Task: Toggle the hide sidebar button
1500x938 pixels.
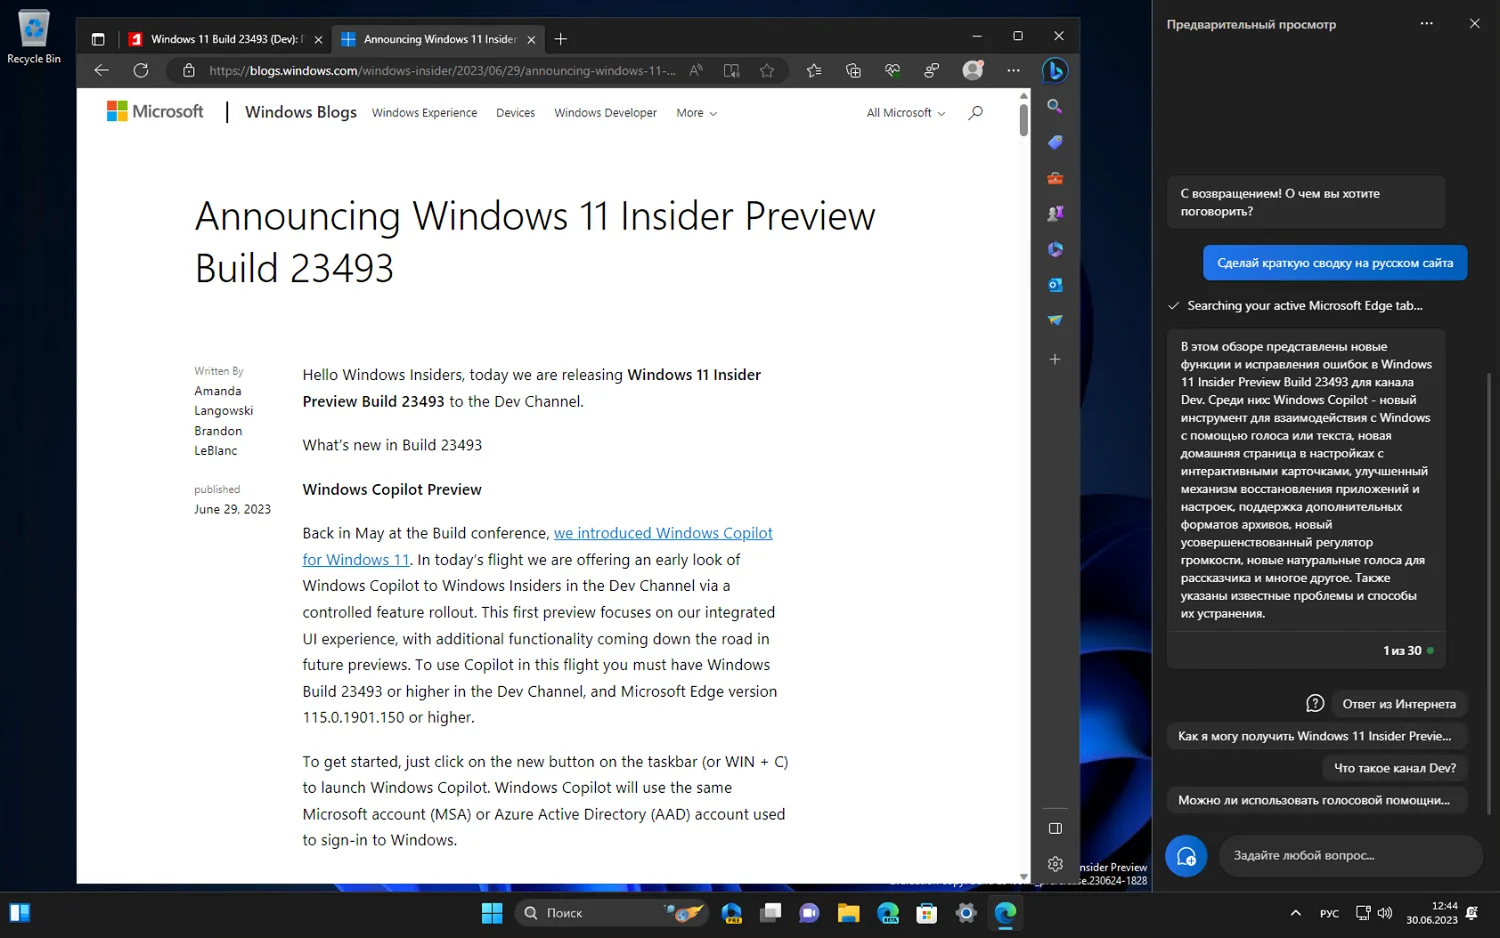Action: pyautogui.click(x=1055, y=828)
